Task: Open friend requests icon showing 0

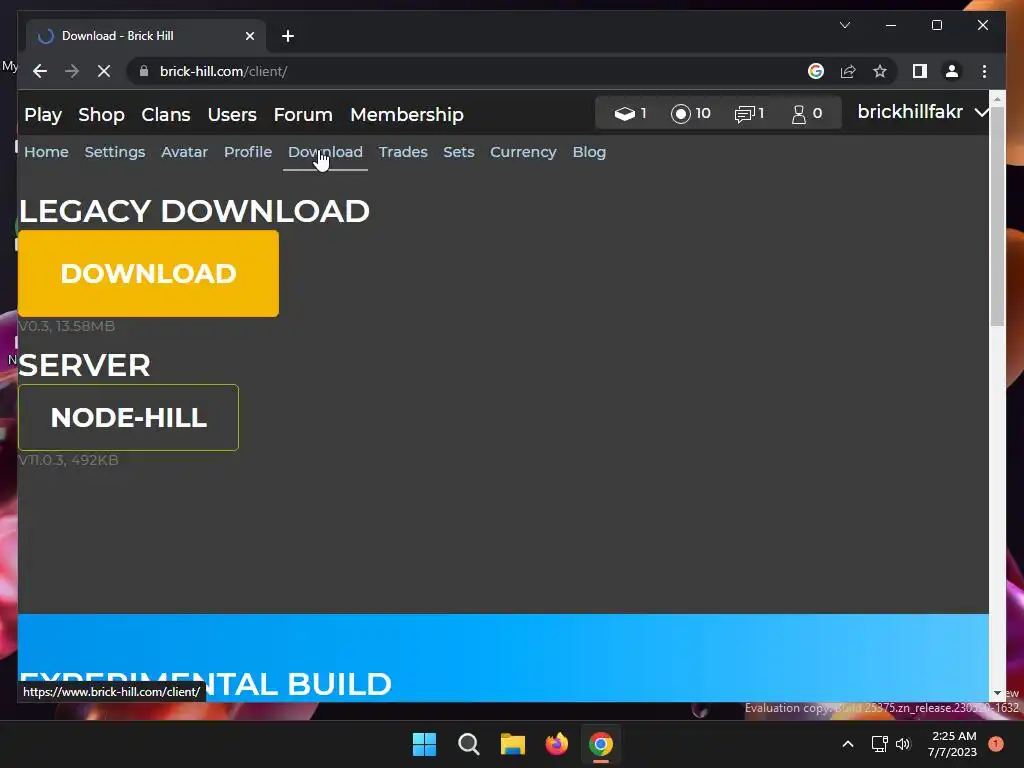Action: coord(807,114)
